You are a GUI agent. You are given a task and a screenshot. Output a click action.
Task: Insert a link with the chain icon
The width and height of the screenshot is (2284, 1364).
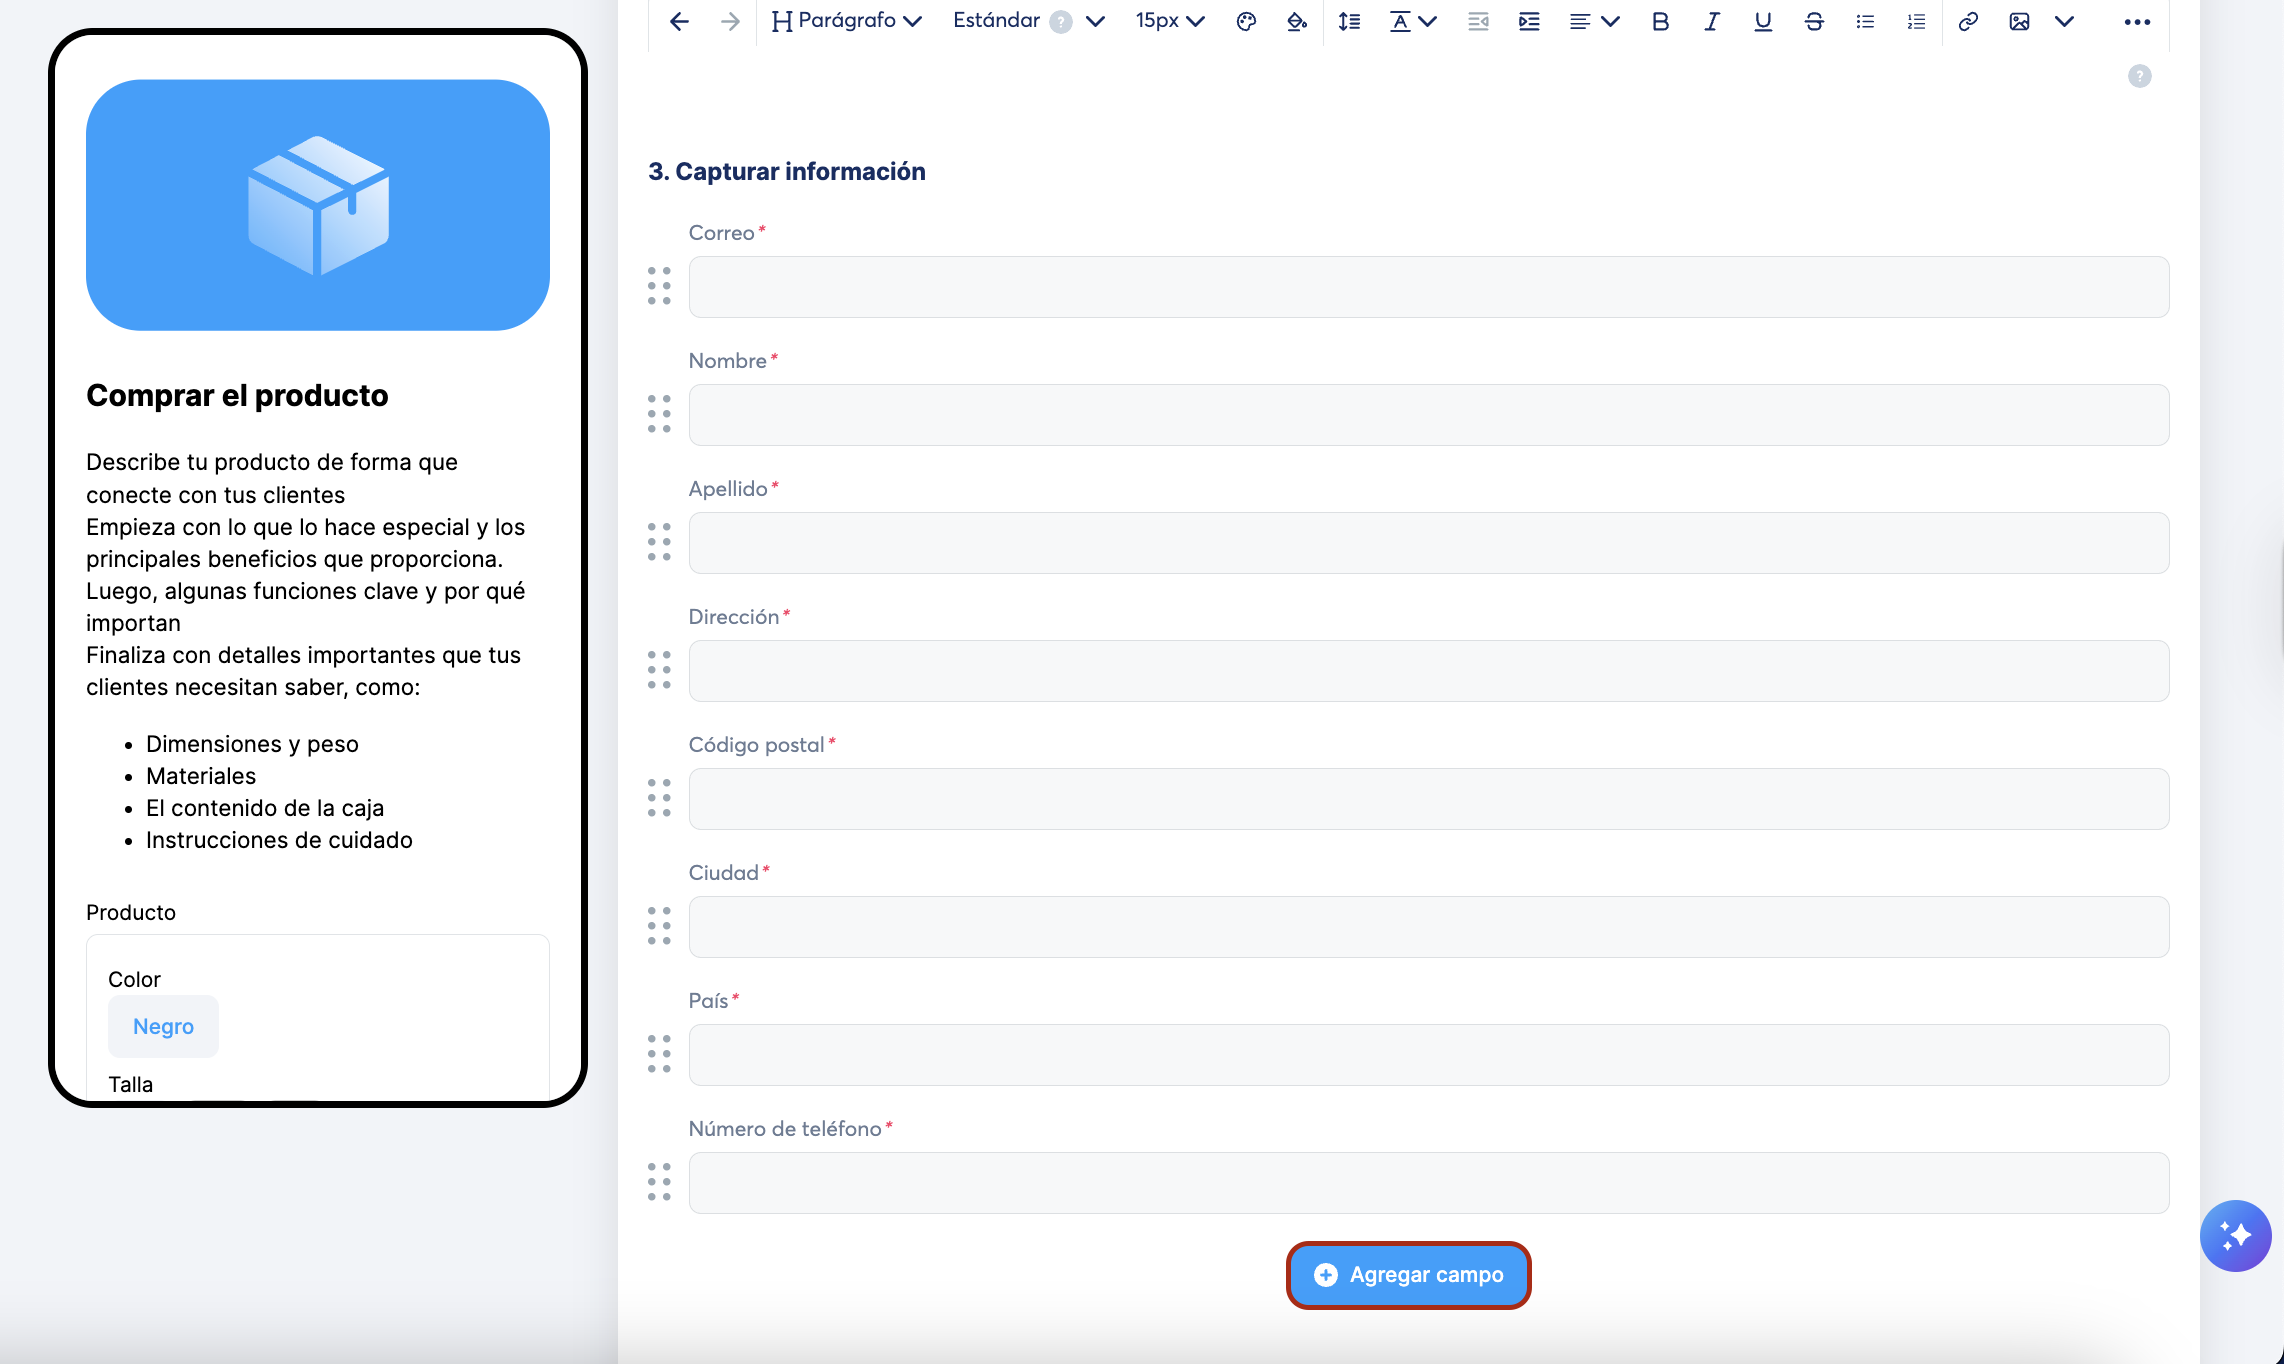1968,21
